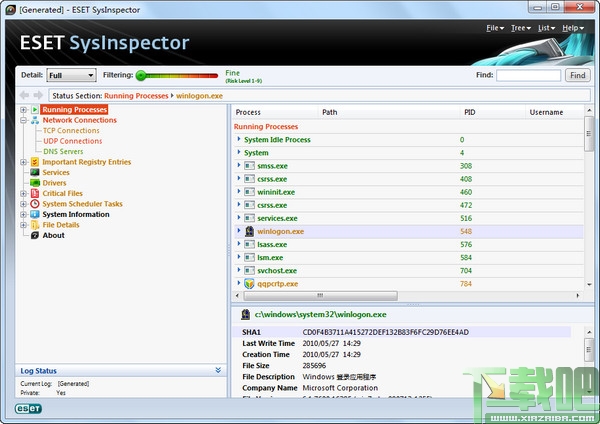Click the Services icon in tree
Image resolution: width=600 pixels, height=424 pixels.
click(x=35, y=172)
